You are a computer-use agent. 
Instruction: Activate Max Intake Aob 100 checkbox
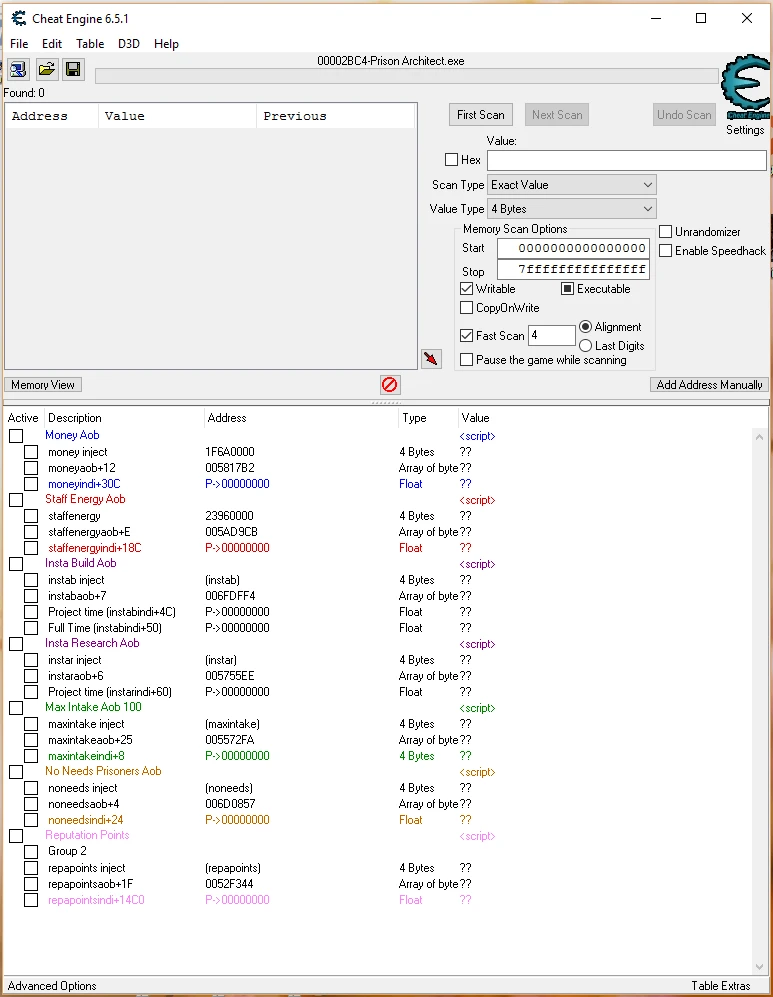click(16, 708)
